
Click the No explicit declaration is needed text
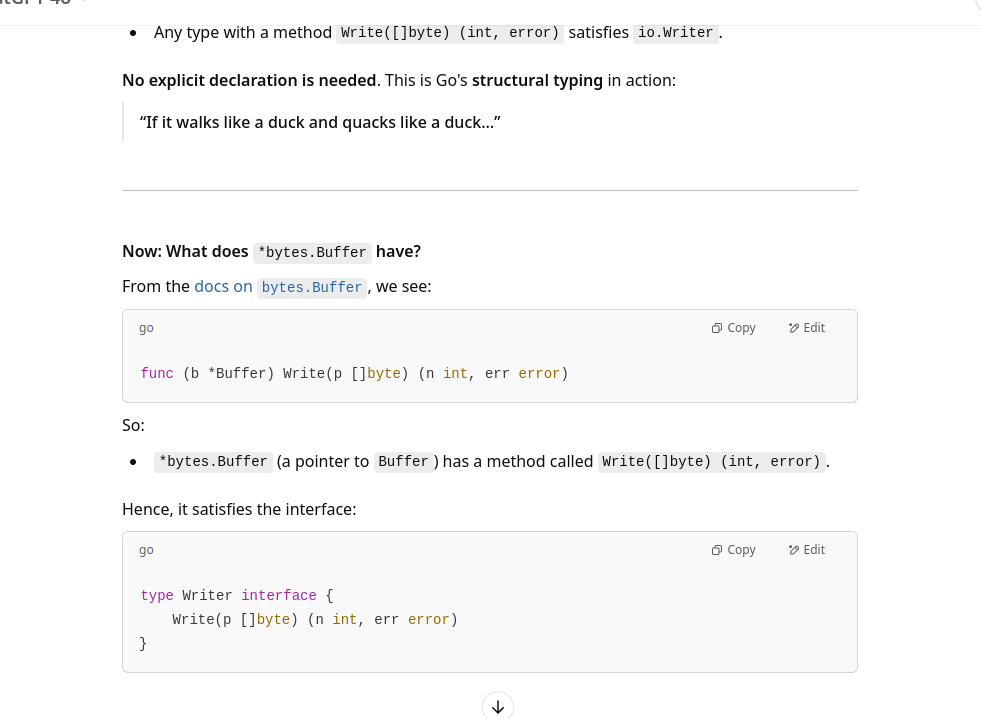tap(249, 80)
